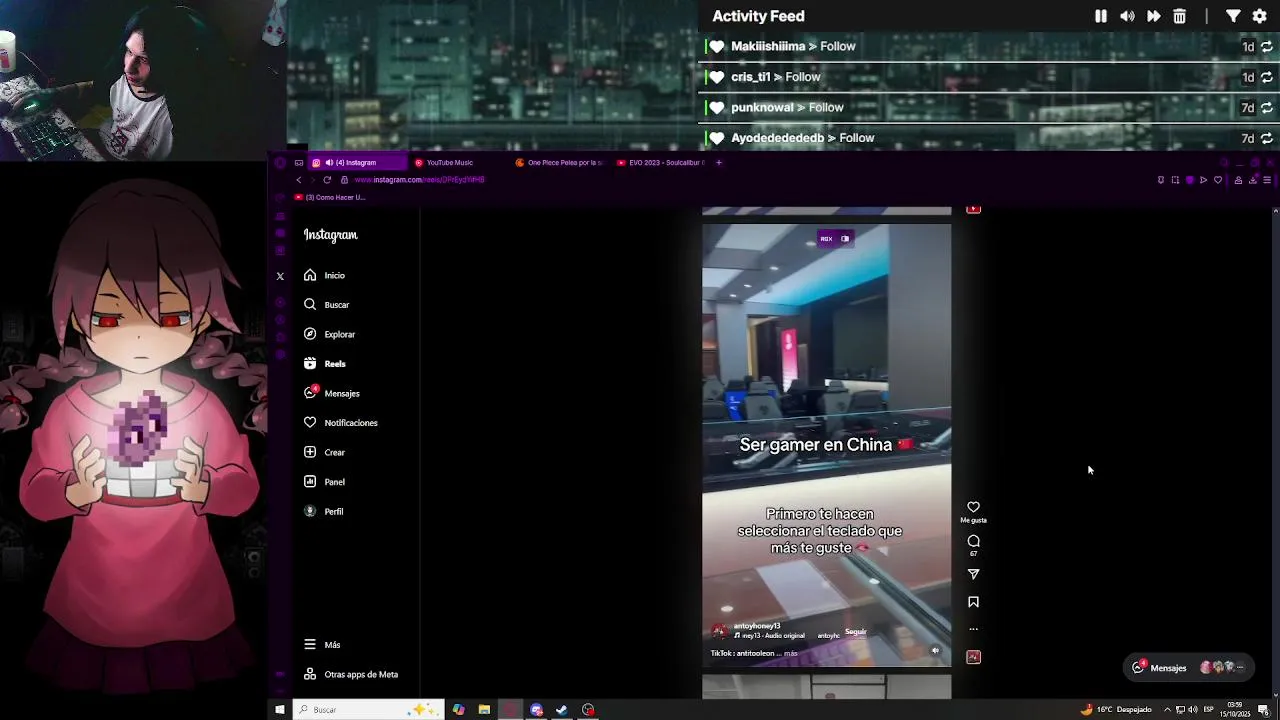The height and width of the screenshot is (720, 1280).
Task: Open the Windows Start menu
Action: click(x=279, y=710)
